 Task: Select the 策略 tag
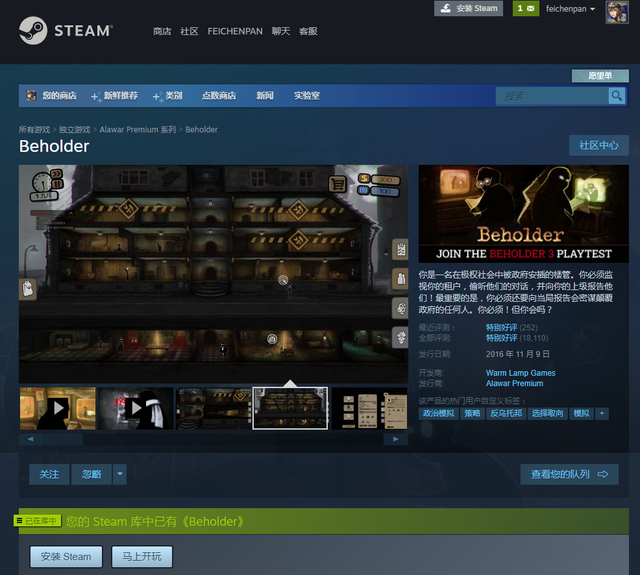click(x=472, y=413)
